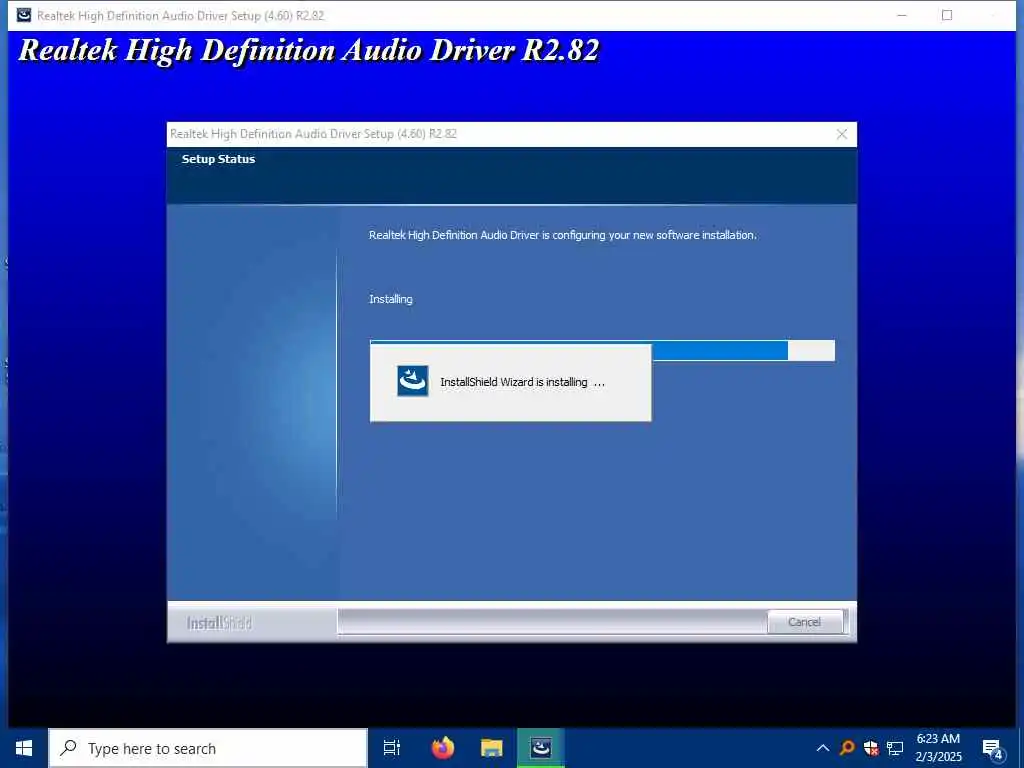Image resolution: width=1024 pixels, height=768 pixels.
Task: Open the notification center with 4 notifications
Action: [x=993, y=749]
